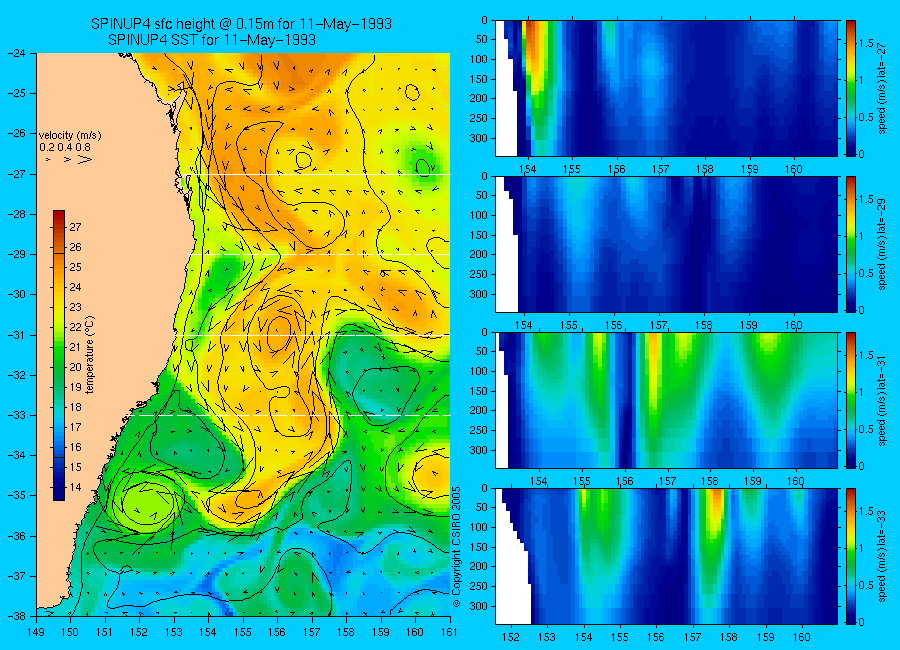Select the '18' value on the temperature color bar

(76, 408)
